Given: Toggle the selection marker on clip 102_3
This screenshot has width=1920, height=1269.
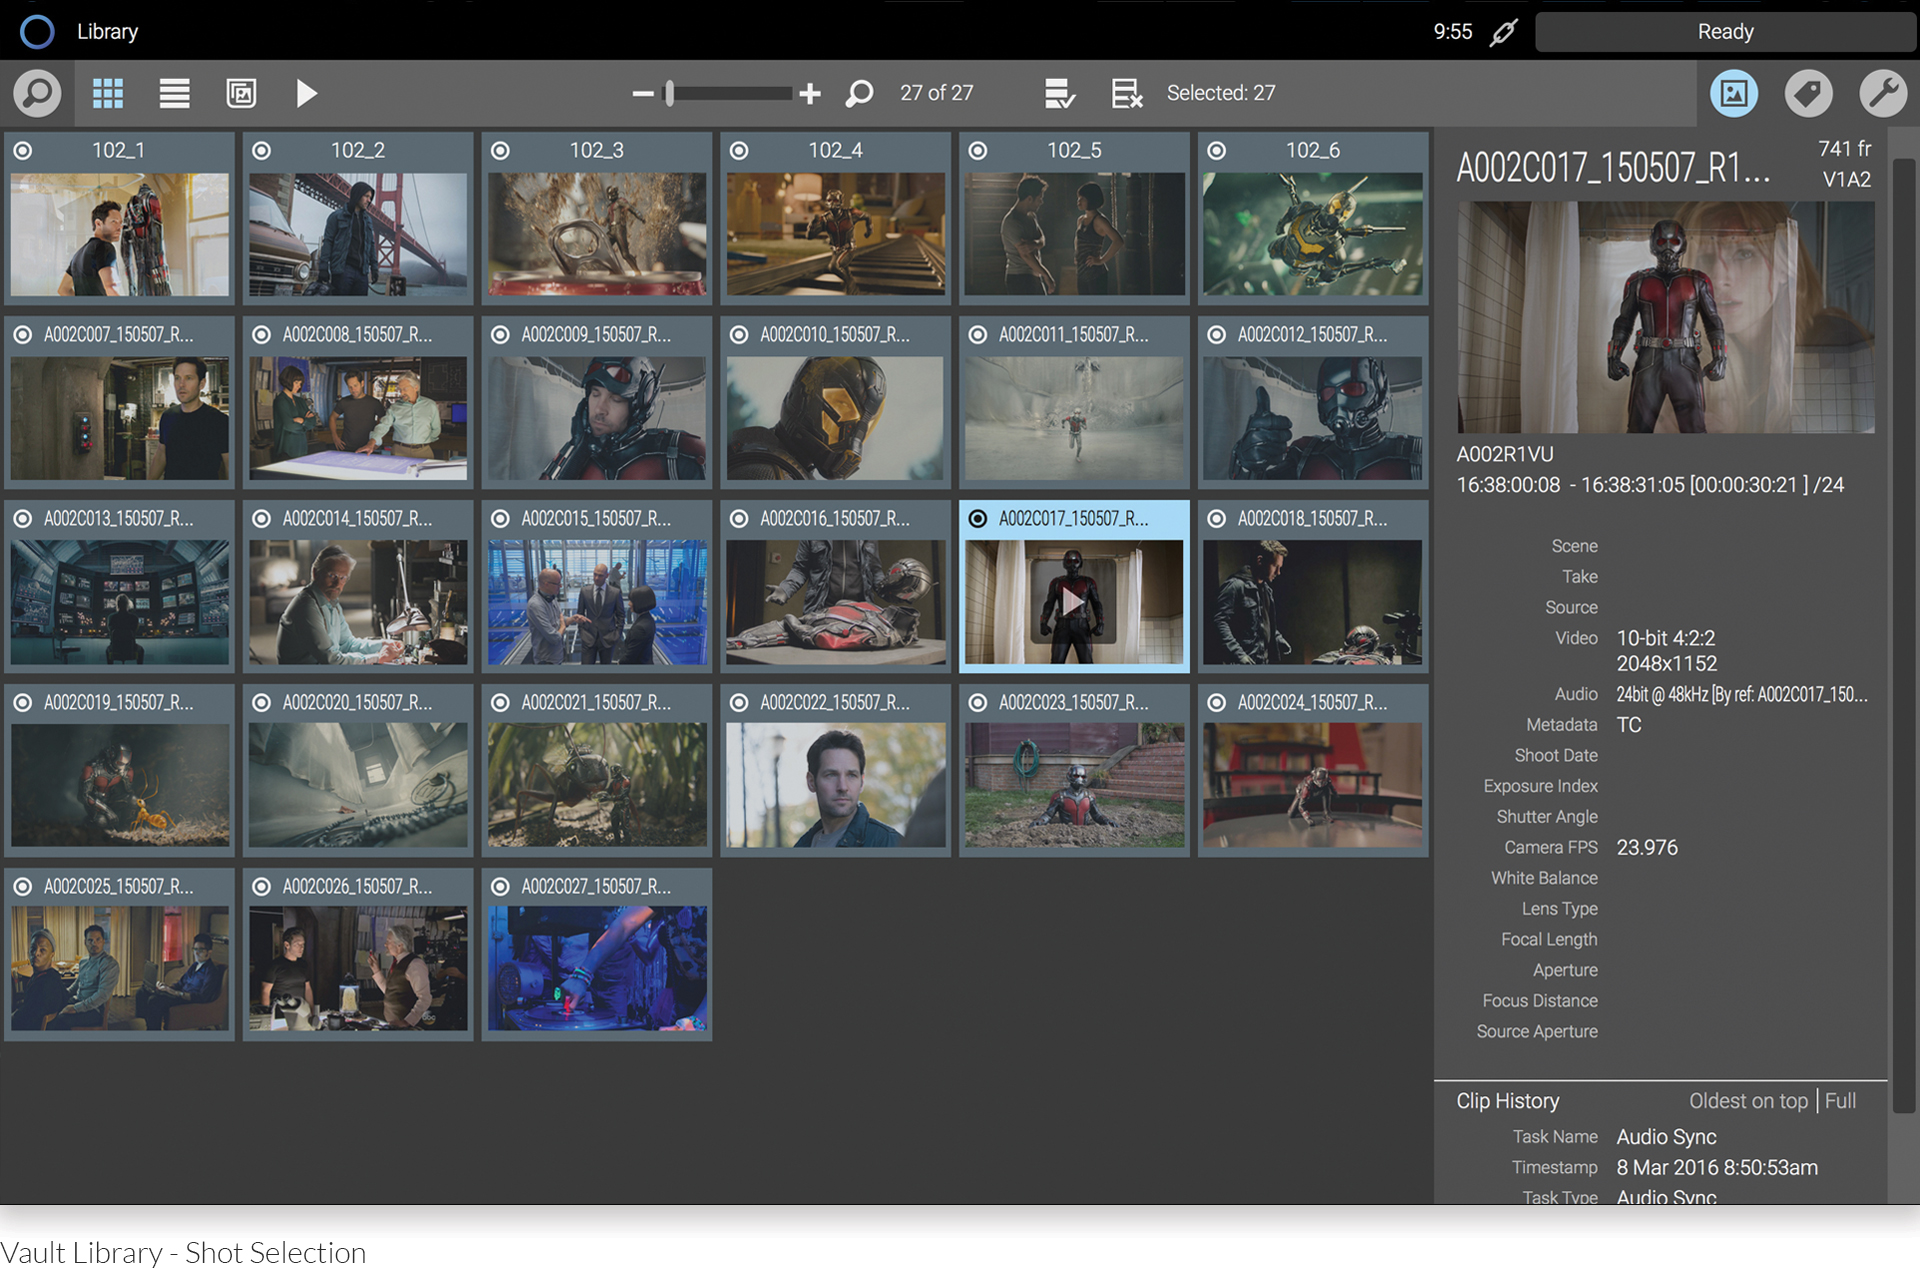Looking at the screenshot, I should click(x=501, y=150).
